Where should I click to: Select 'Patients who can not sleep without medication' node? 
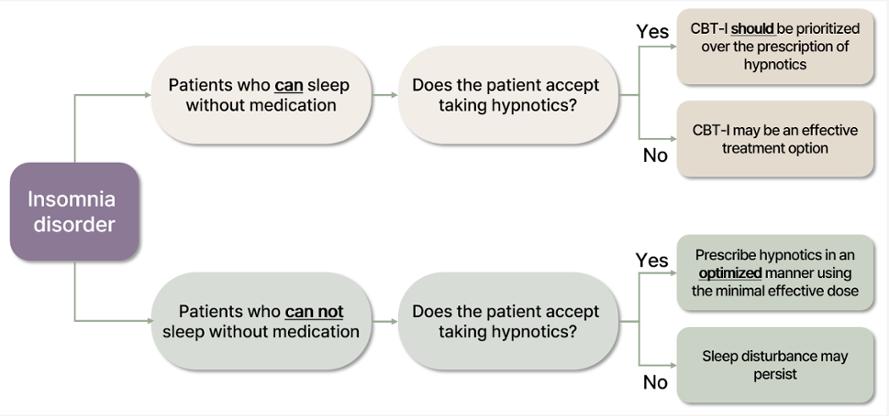pyautogui.click(x=261, y=321)
